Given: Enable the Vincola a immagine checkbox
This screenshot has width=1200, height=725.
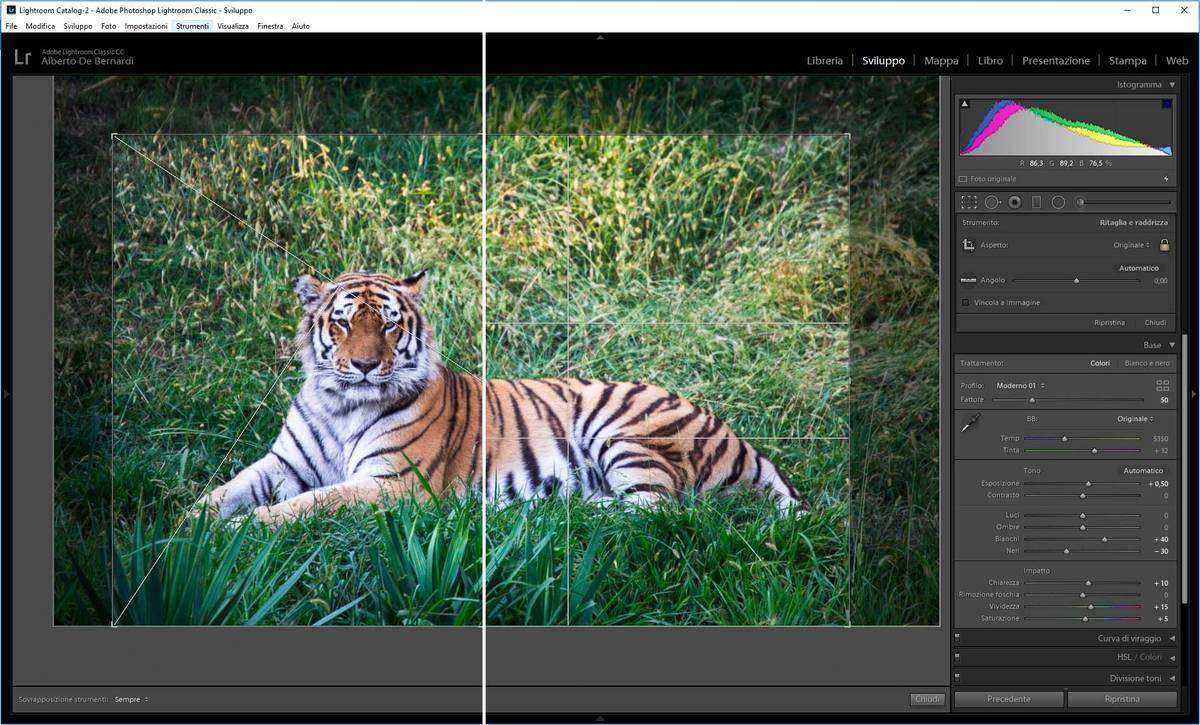Looking at the screenshot, I should [965, 302].
